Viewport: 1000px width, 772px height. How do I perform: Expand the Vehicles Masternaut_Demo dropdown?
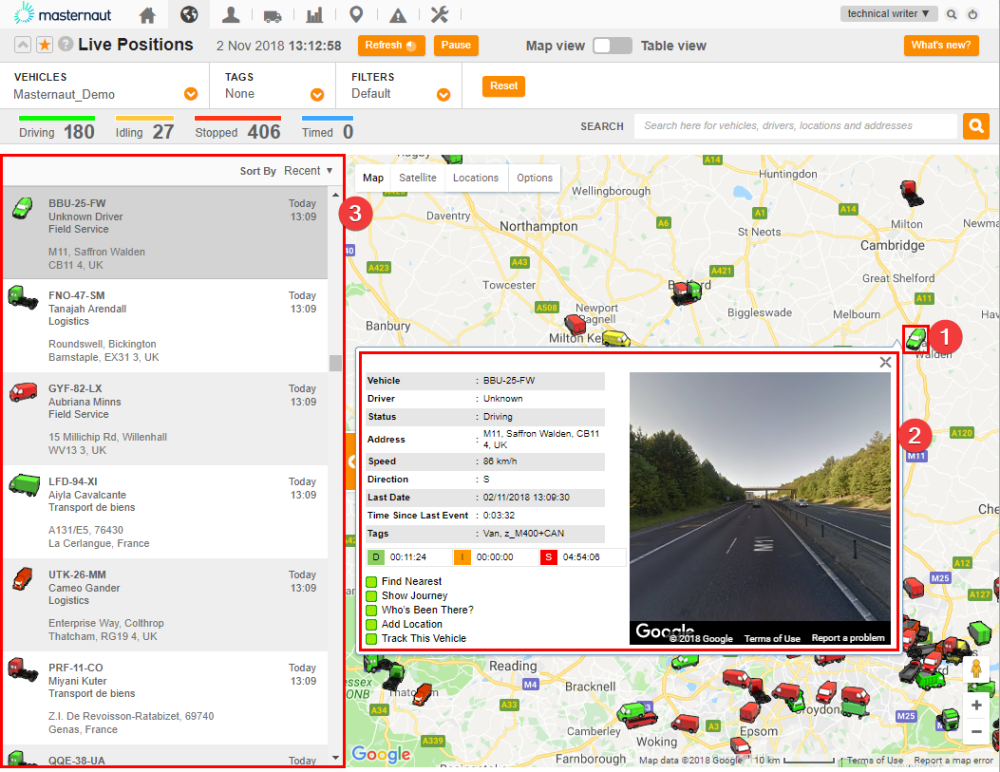(191, 94)
